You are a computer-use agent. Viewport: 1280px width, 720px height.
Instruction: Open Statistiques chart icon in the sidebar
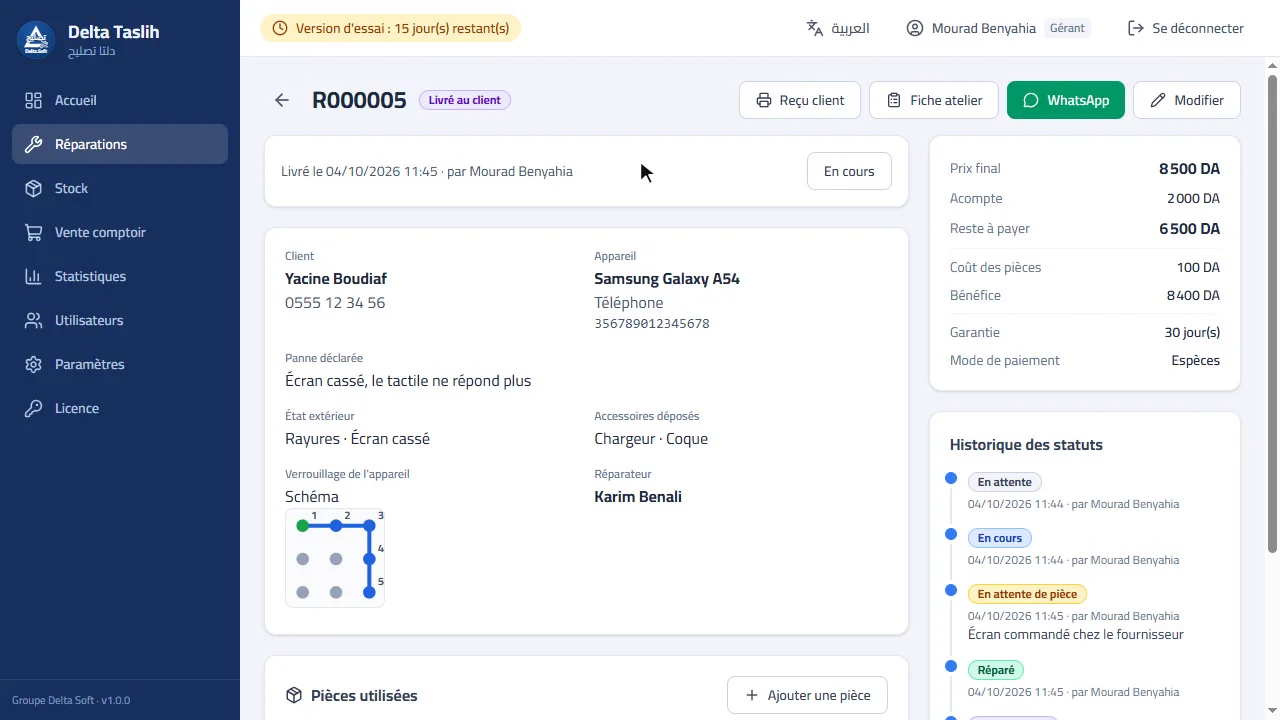34,276
